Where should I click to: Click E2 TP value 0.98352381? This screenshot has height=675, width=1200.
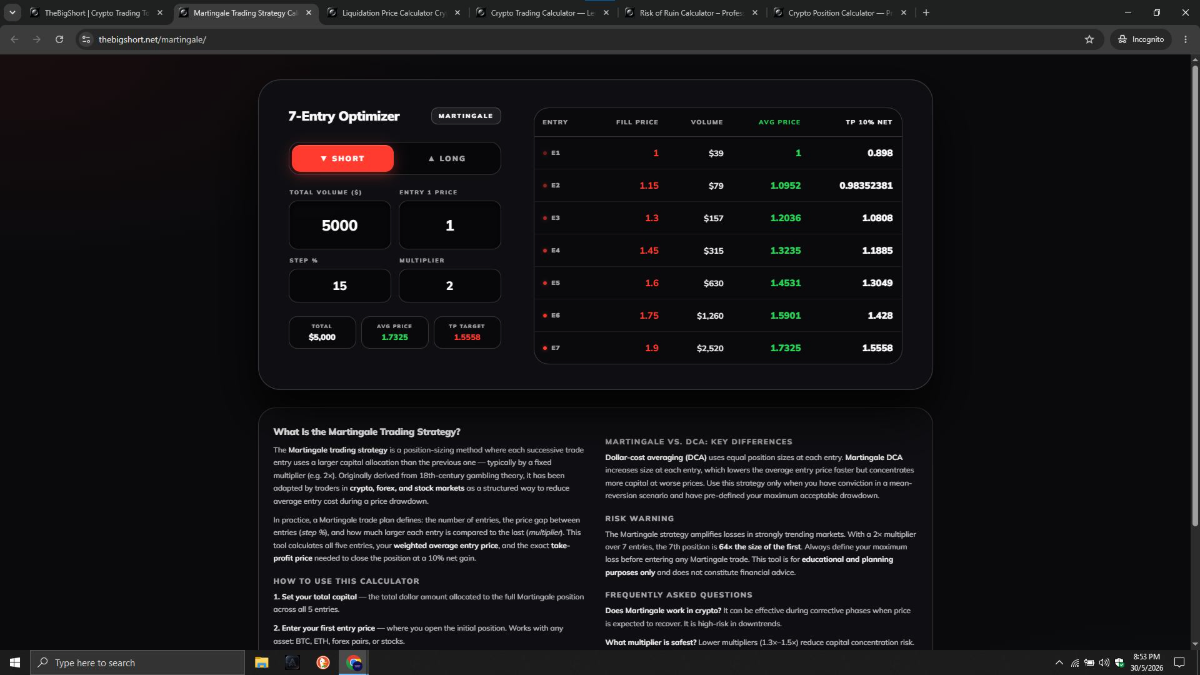(866, 185)
